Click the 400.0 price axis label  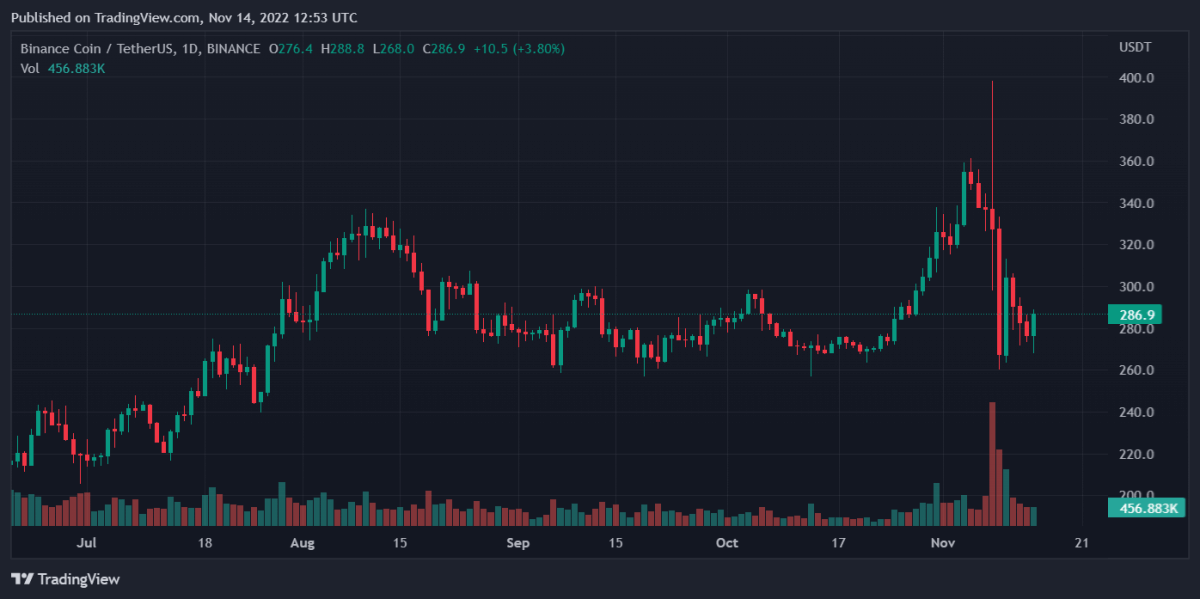coord(1138,78)
